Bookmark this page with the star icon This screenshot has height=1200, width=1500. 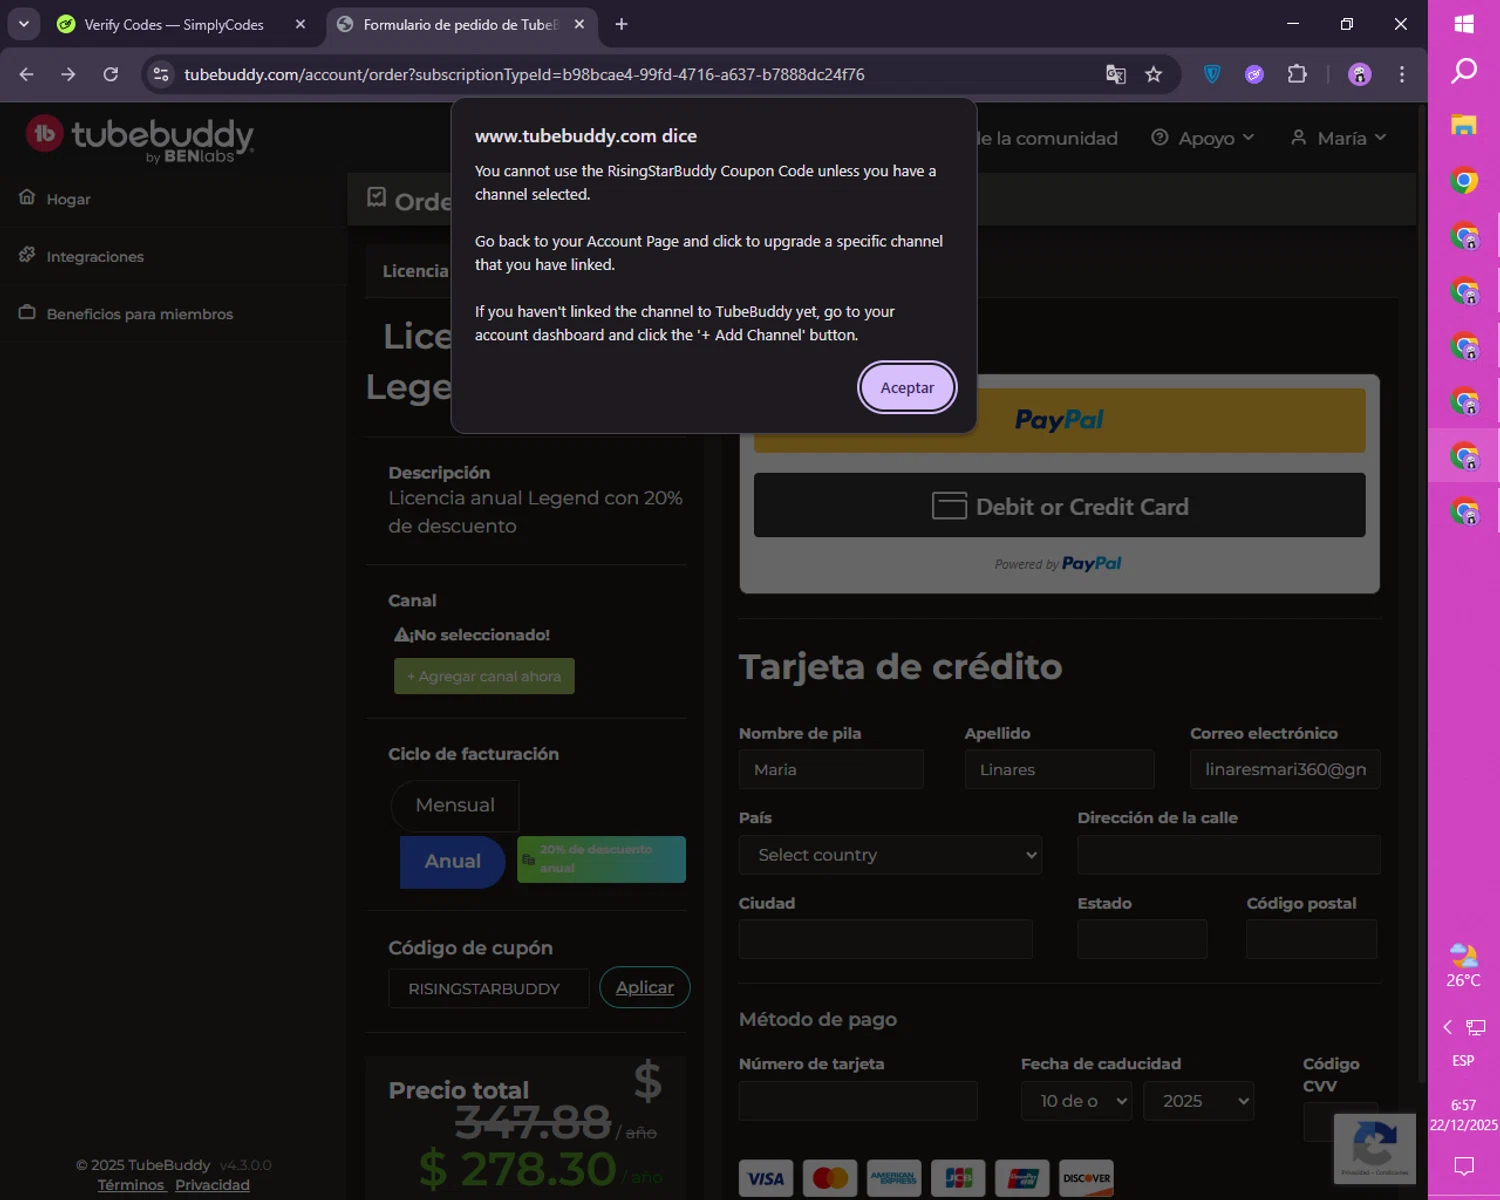[x=1154, y=74]
